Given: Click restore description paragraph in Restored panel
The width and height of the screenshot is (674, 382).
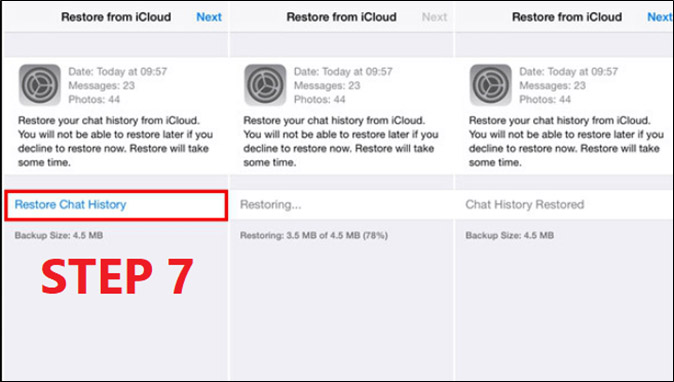Looking at the screenshot, I should (x=566, y=141).
